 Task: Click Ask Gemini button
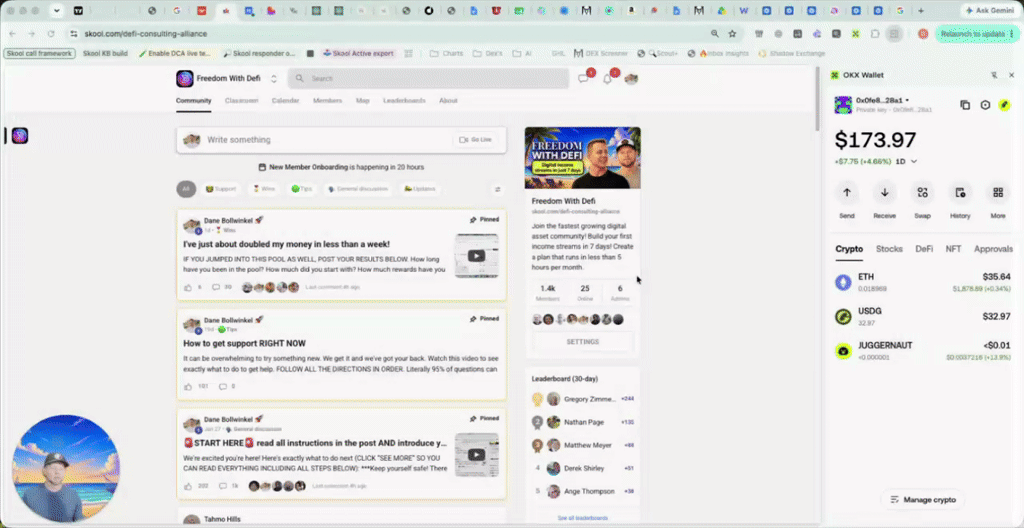(x=991, y=10)
